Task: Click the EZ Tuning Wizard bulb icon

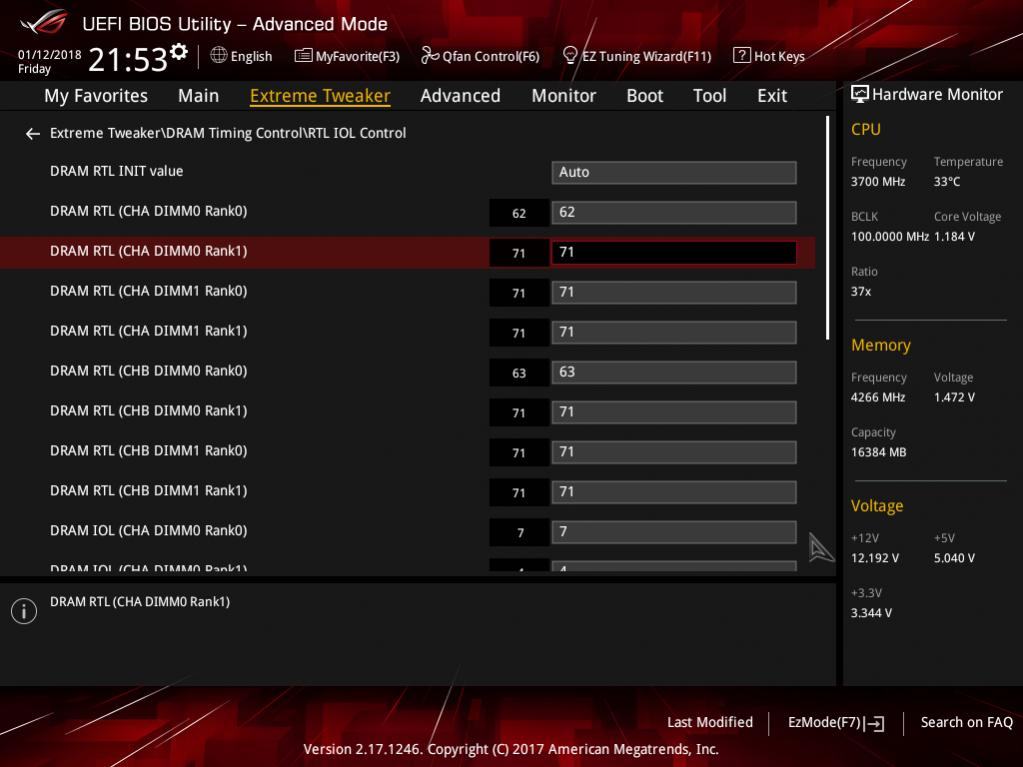Action: pos(570,55)
